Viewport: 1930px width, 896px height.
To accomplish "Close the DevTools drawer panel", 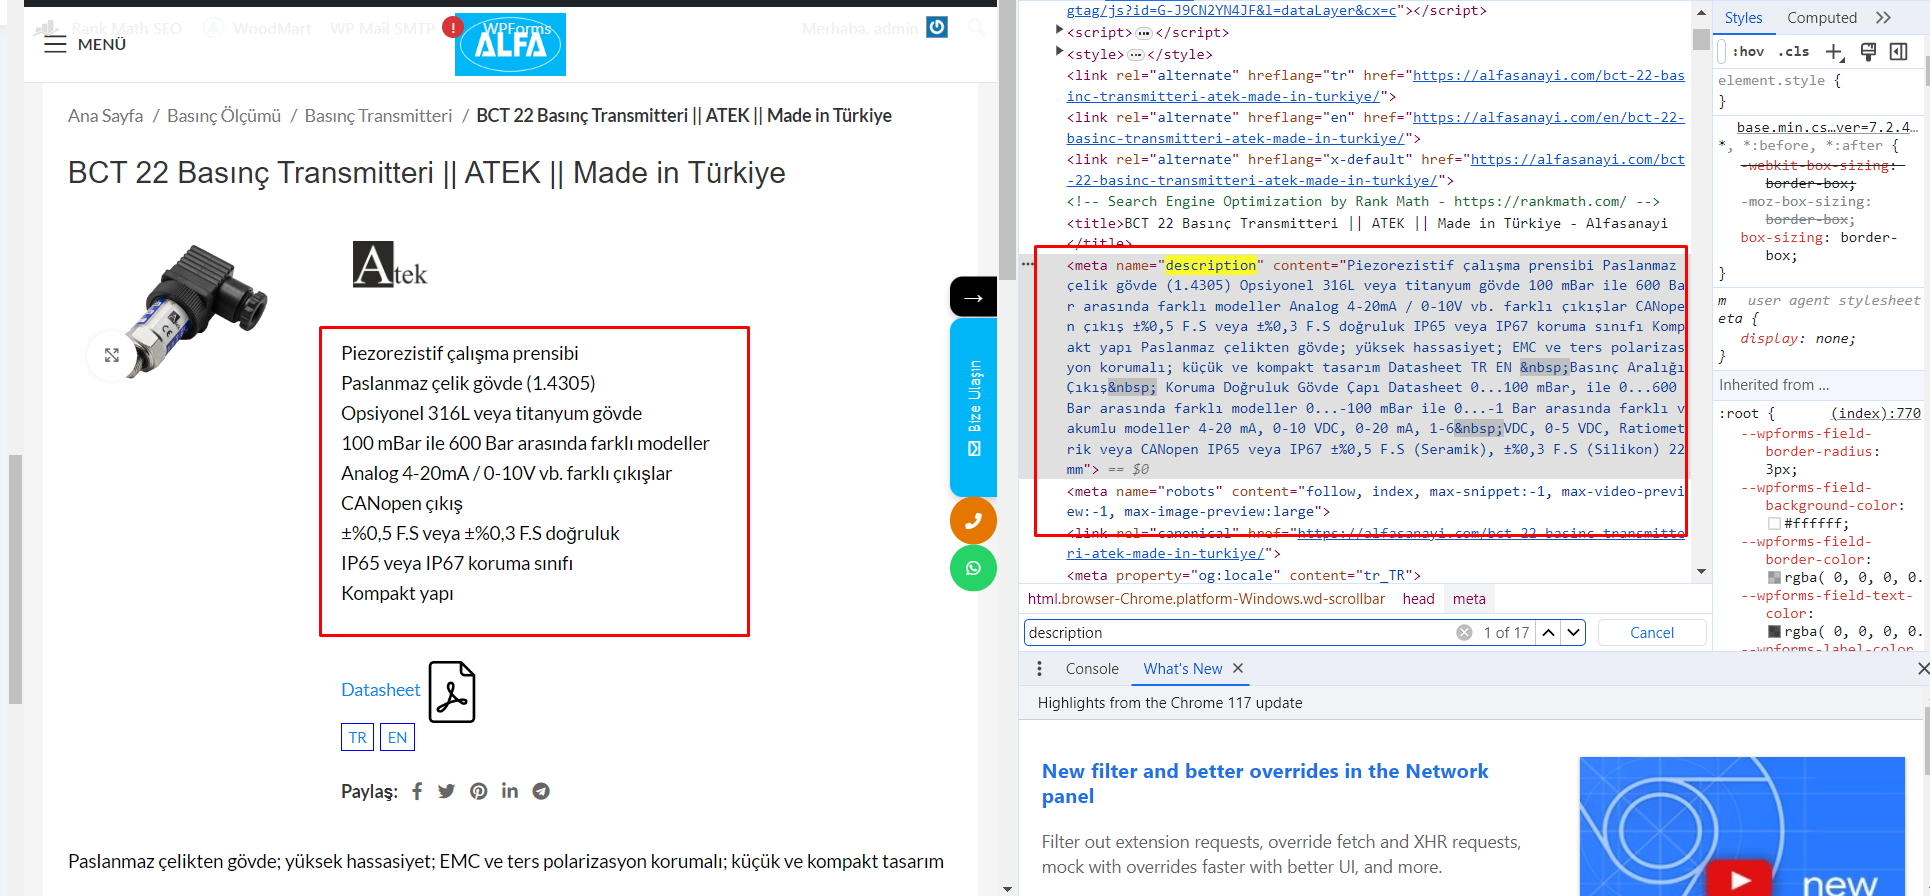I will pos(1922,668).
